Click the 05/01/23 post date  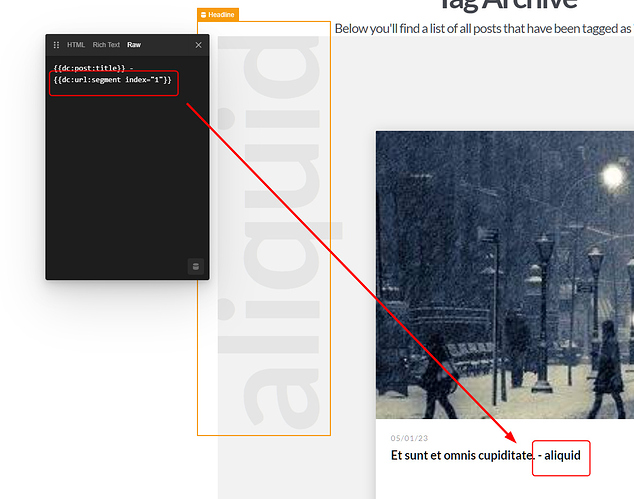(409, 437)
